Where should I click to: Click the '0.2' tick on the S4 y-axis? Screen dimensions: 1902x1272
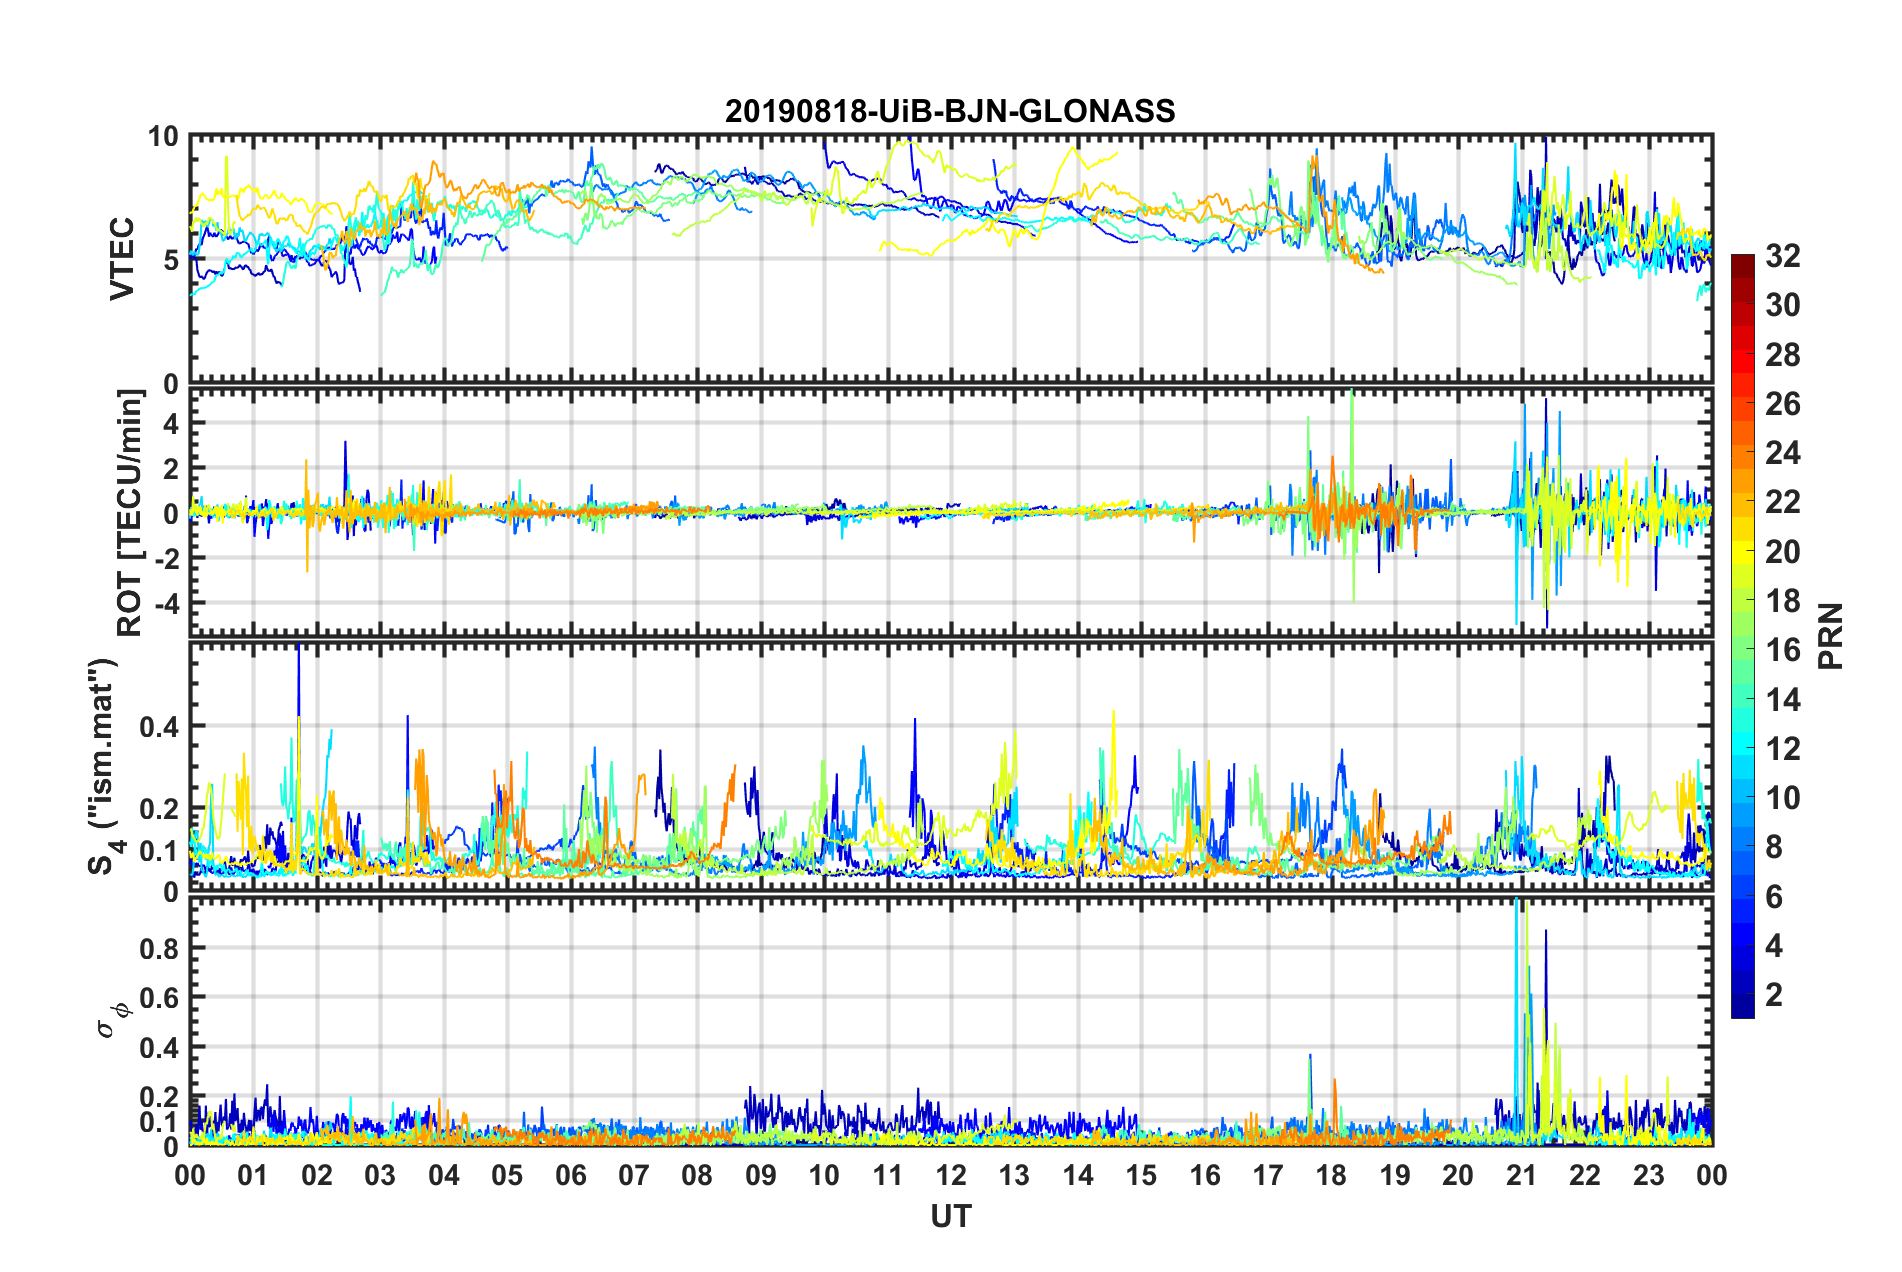pos(160,809)
